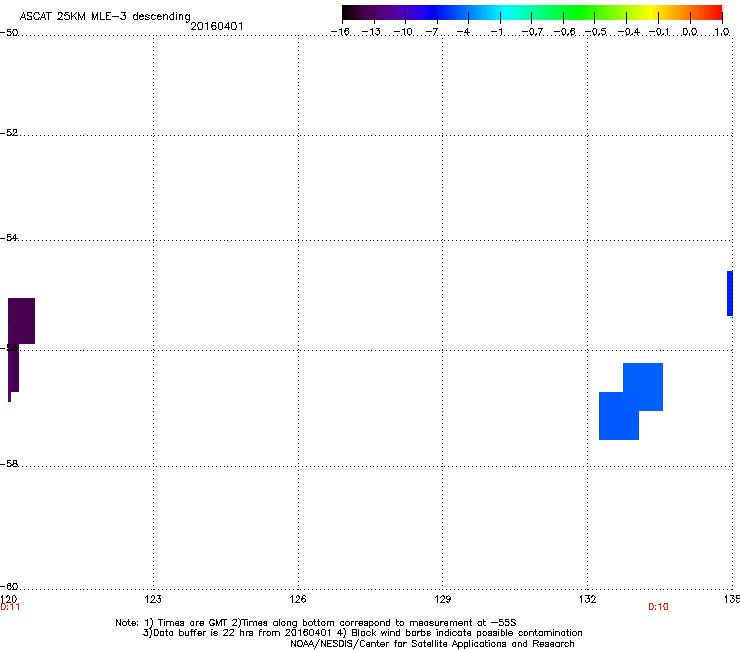This screenshot has width=740, height=650.
Task: Click the -0.5 colorbar label
Action: (x=596, y=32)
